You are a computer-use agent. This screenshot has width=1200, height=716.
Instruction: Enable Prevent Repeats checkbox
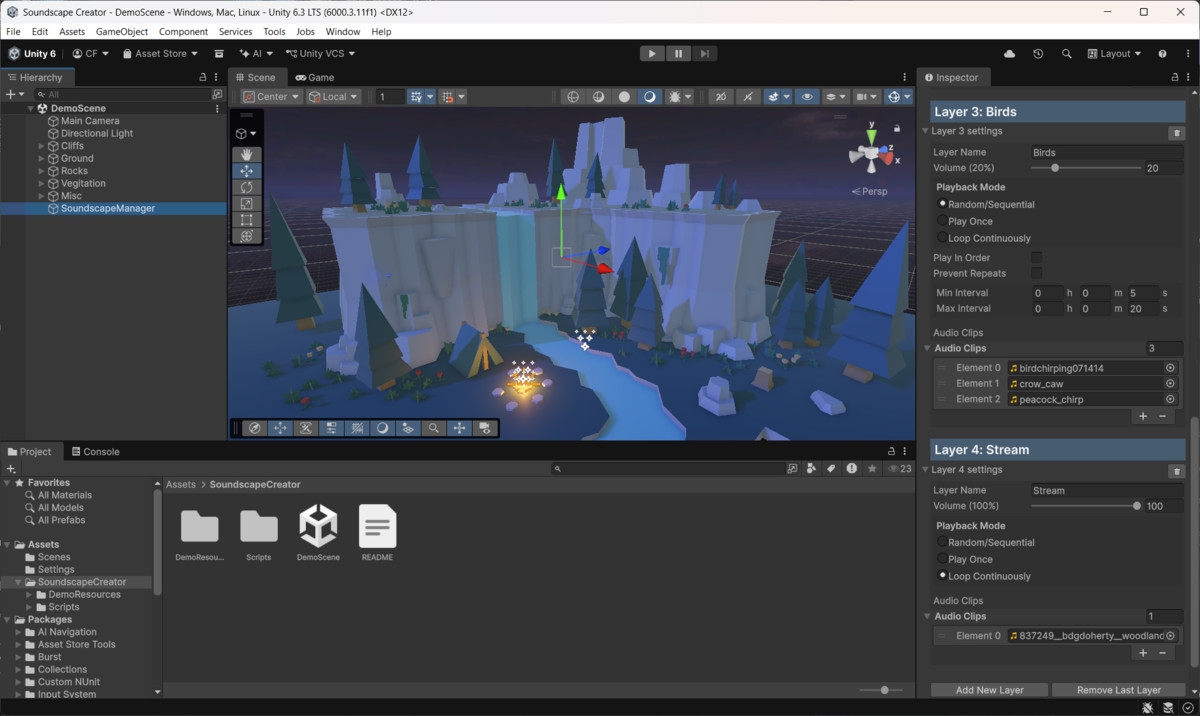click(1036, 273)
